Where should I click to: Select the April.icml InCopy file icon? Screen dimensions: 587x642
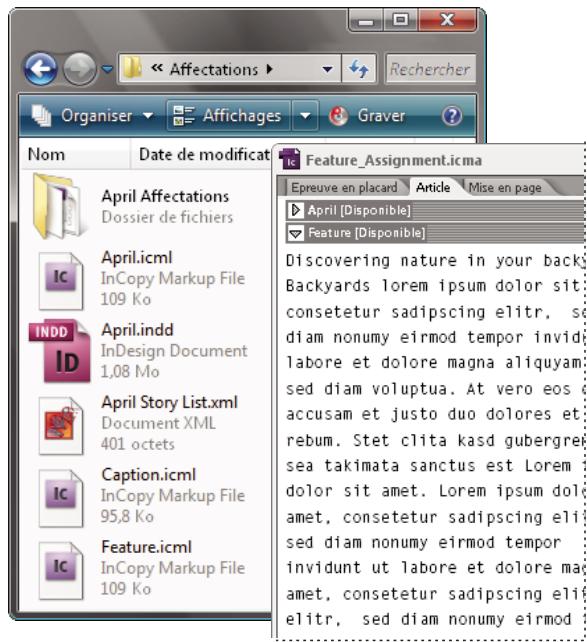click(x=61, y=281)
